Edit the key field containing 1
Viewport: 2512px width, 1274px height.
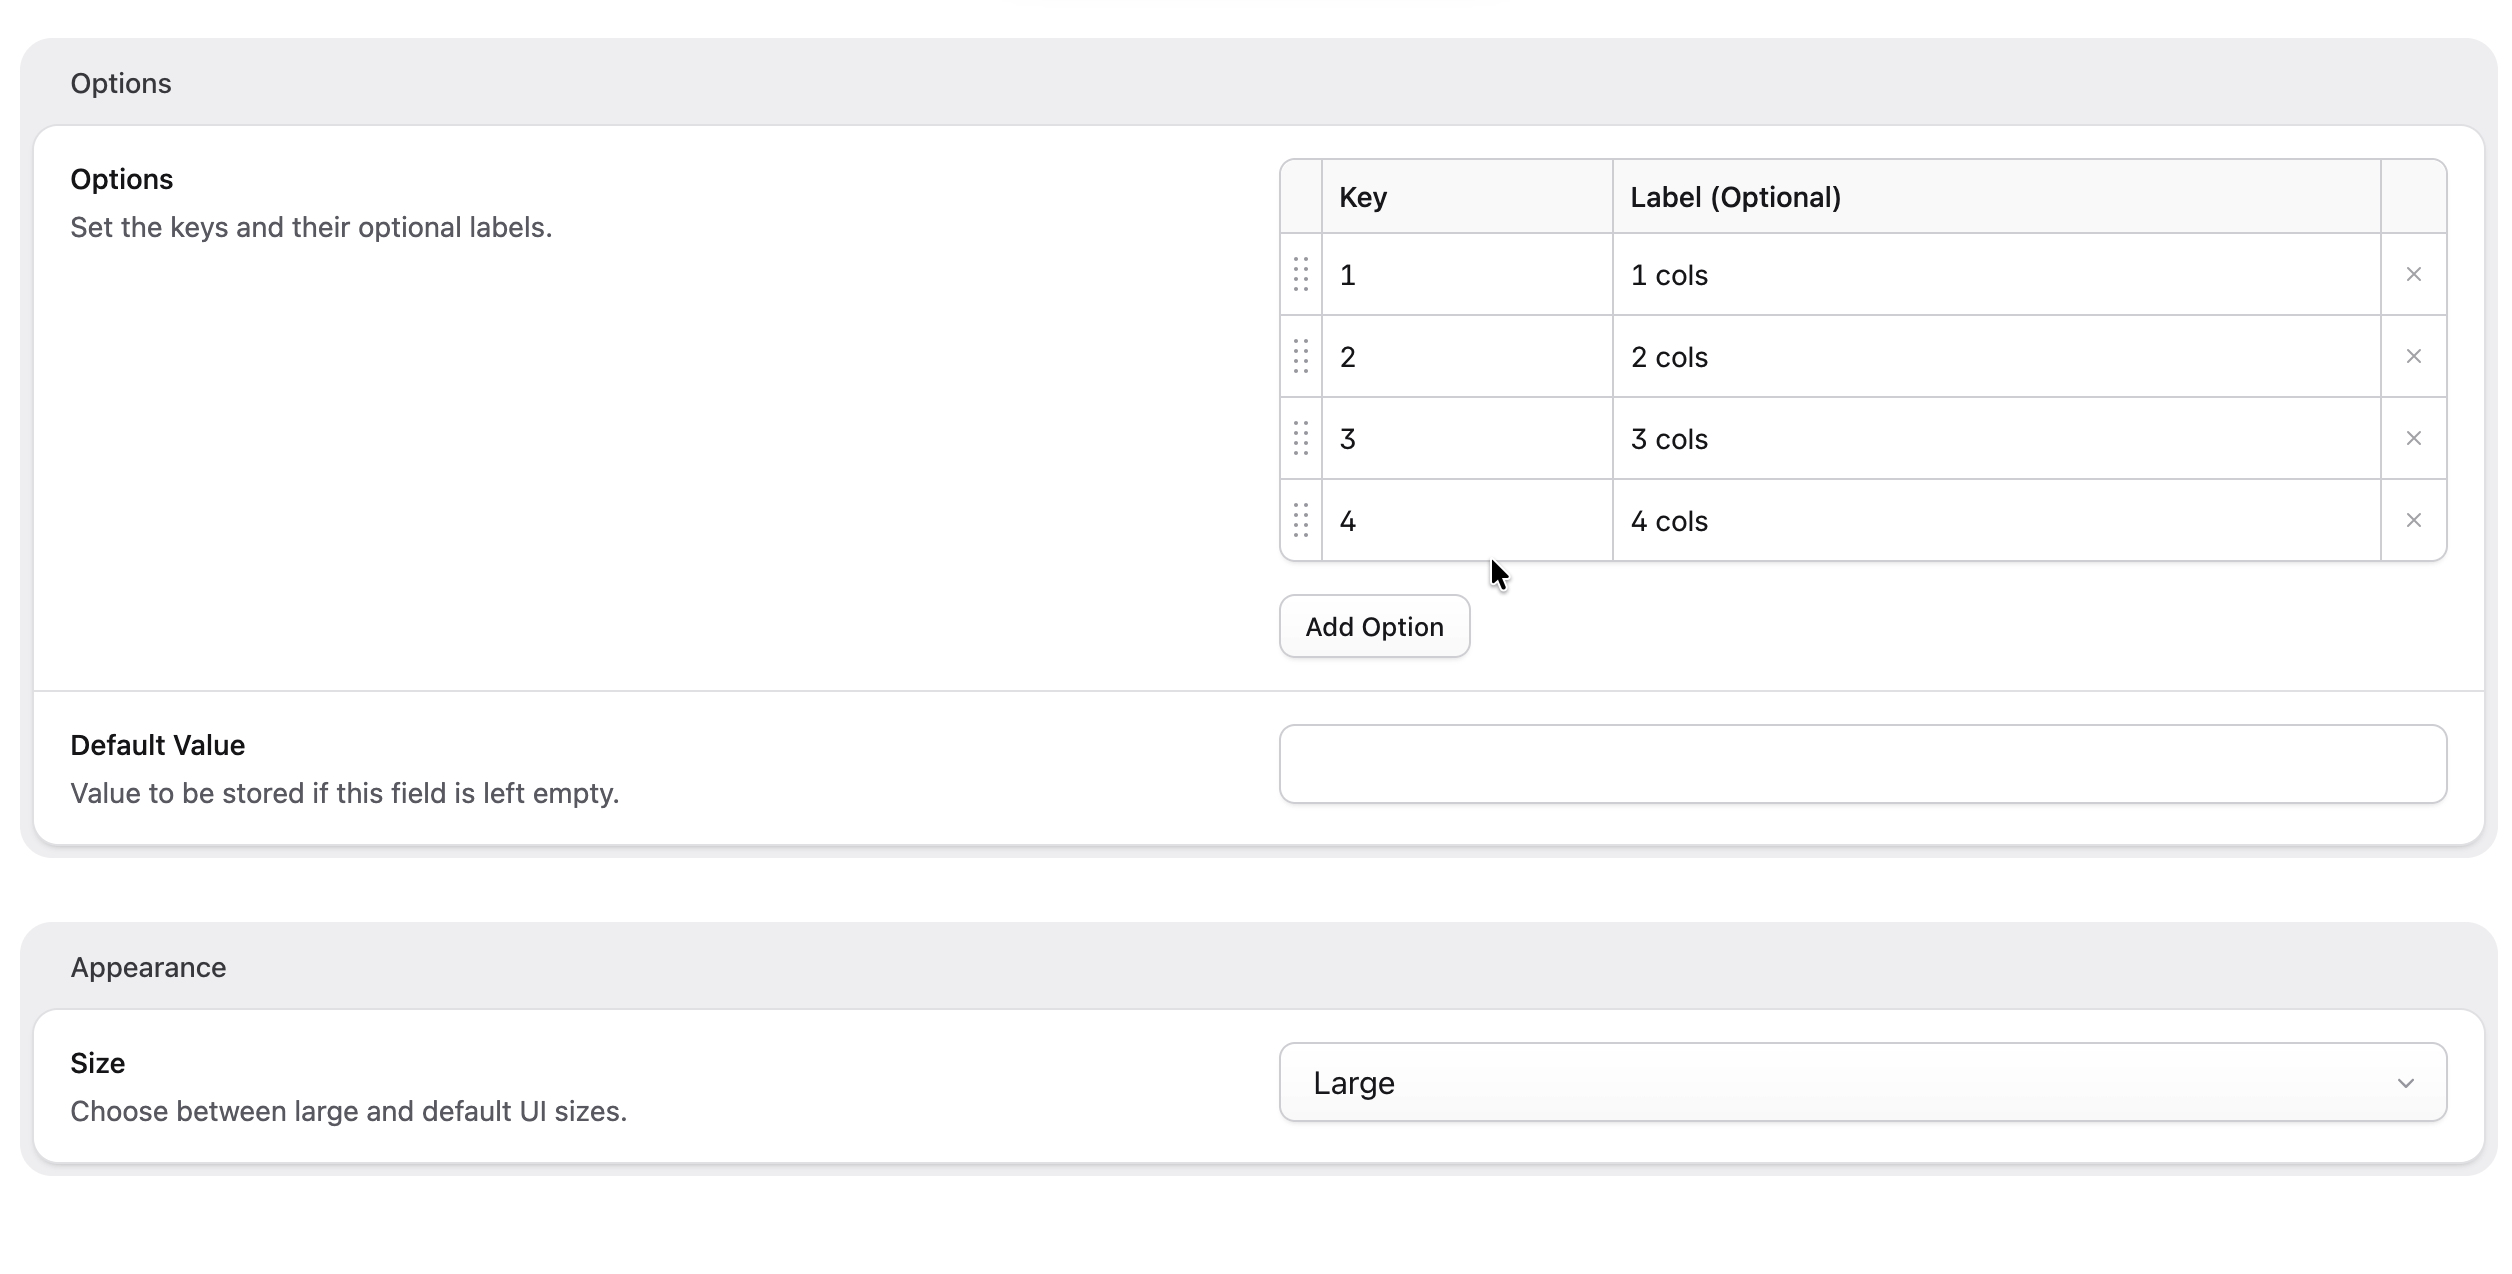pos(1466,275)
